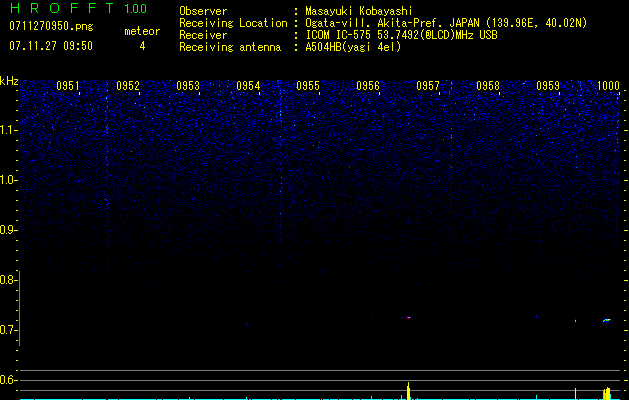Click the Receiving Location label
The height and width of the screenshot is (400, 629).
click(233, 23)
